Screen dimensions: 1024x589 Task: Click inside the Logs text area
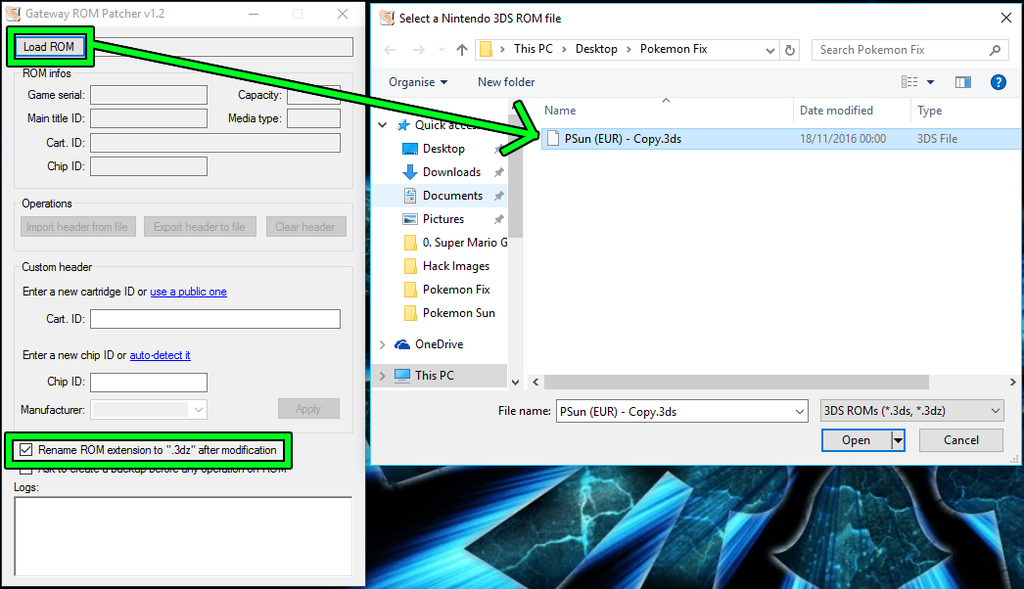183,535
